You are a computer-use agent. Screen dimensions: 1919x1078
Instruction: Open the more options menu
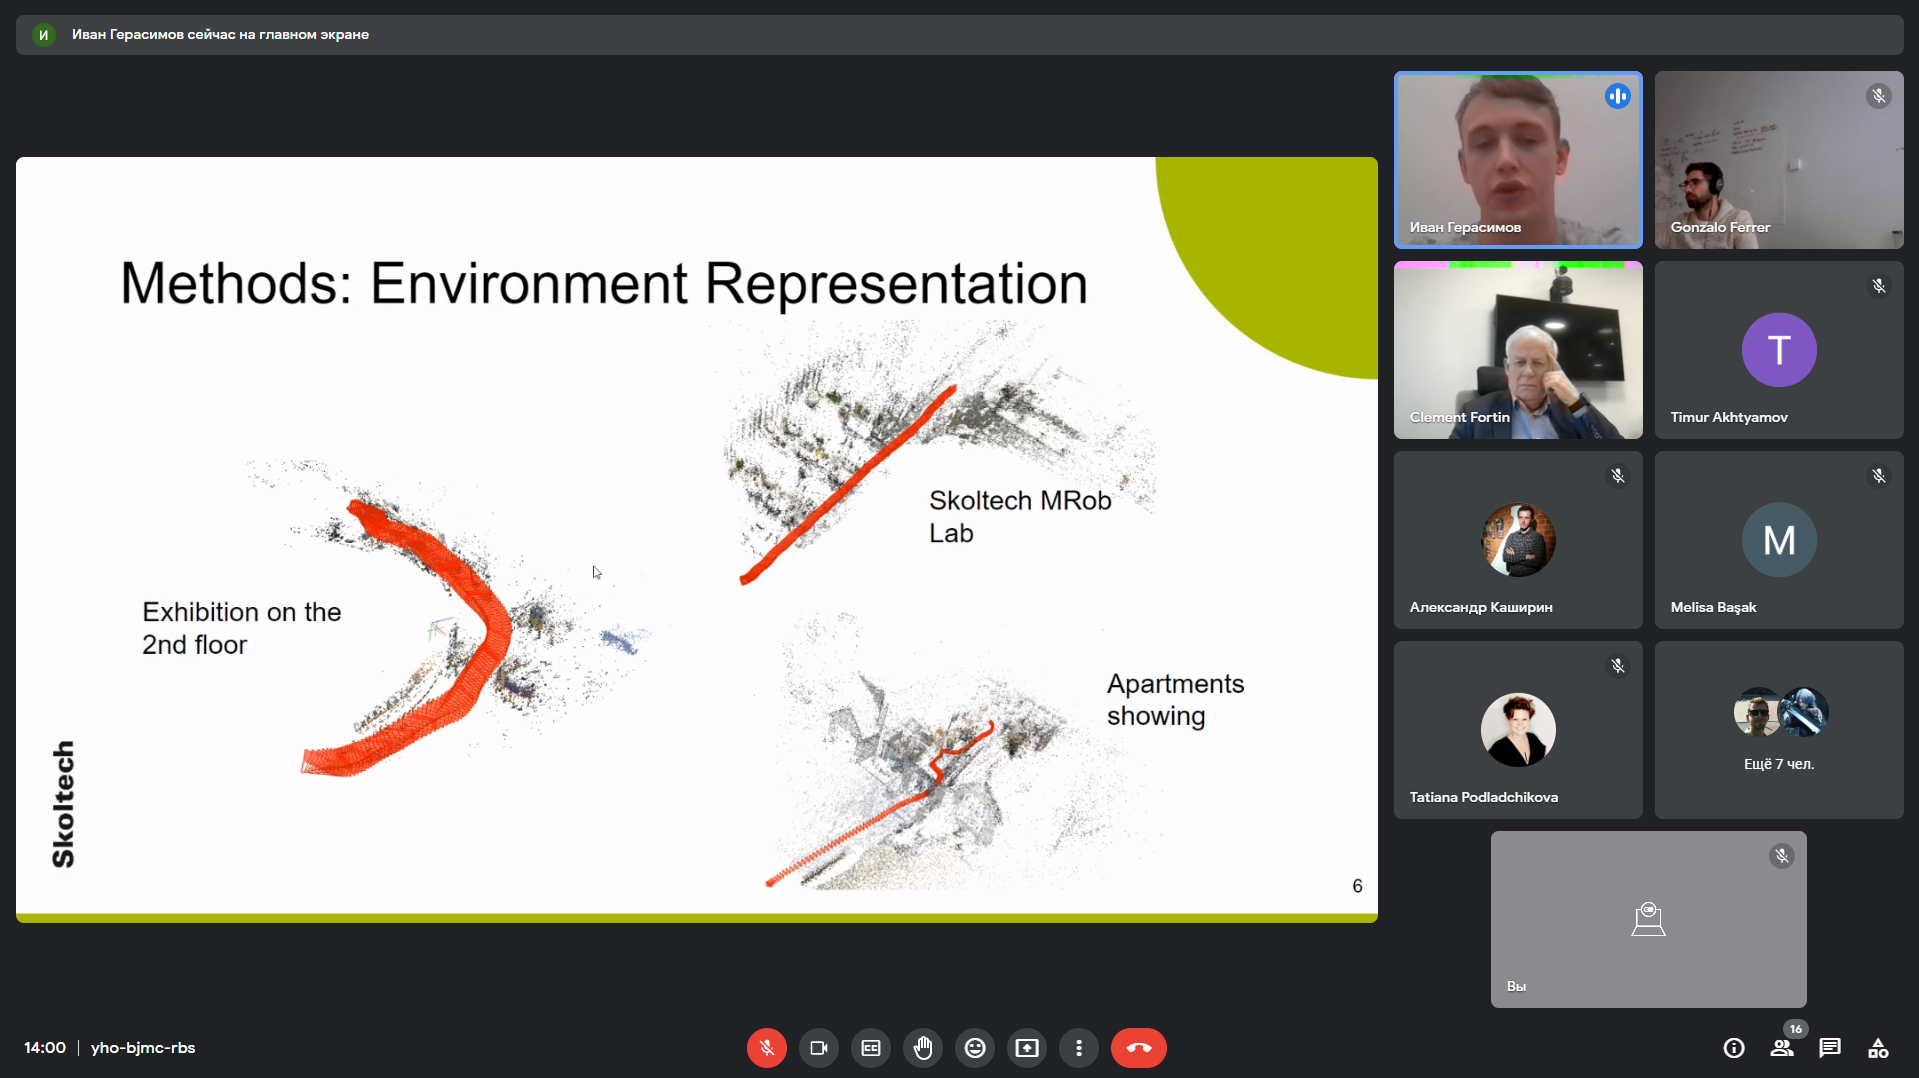click(1079, 1048)
